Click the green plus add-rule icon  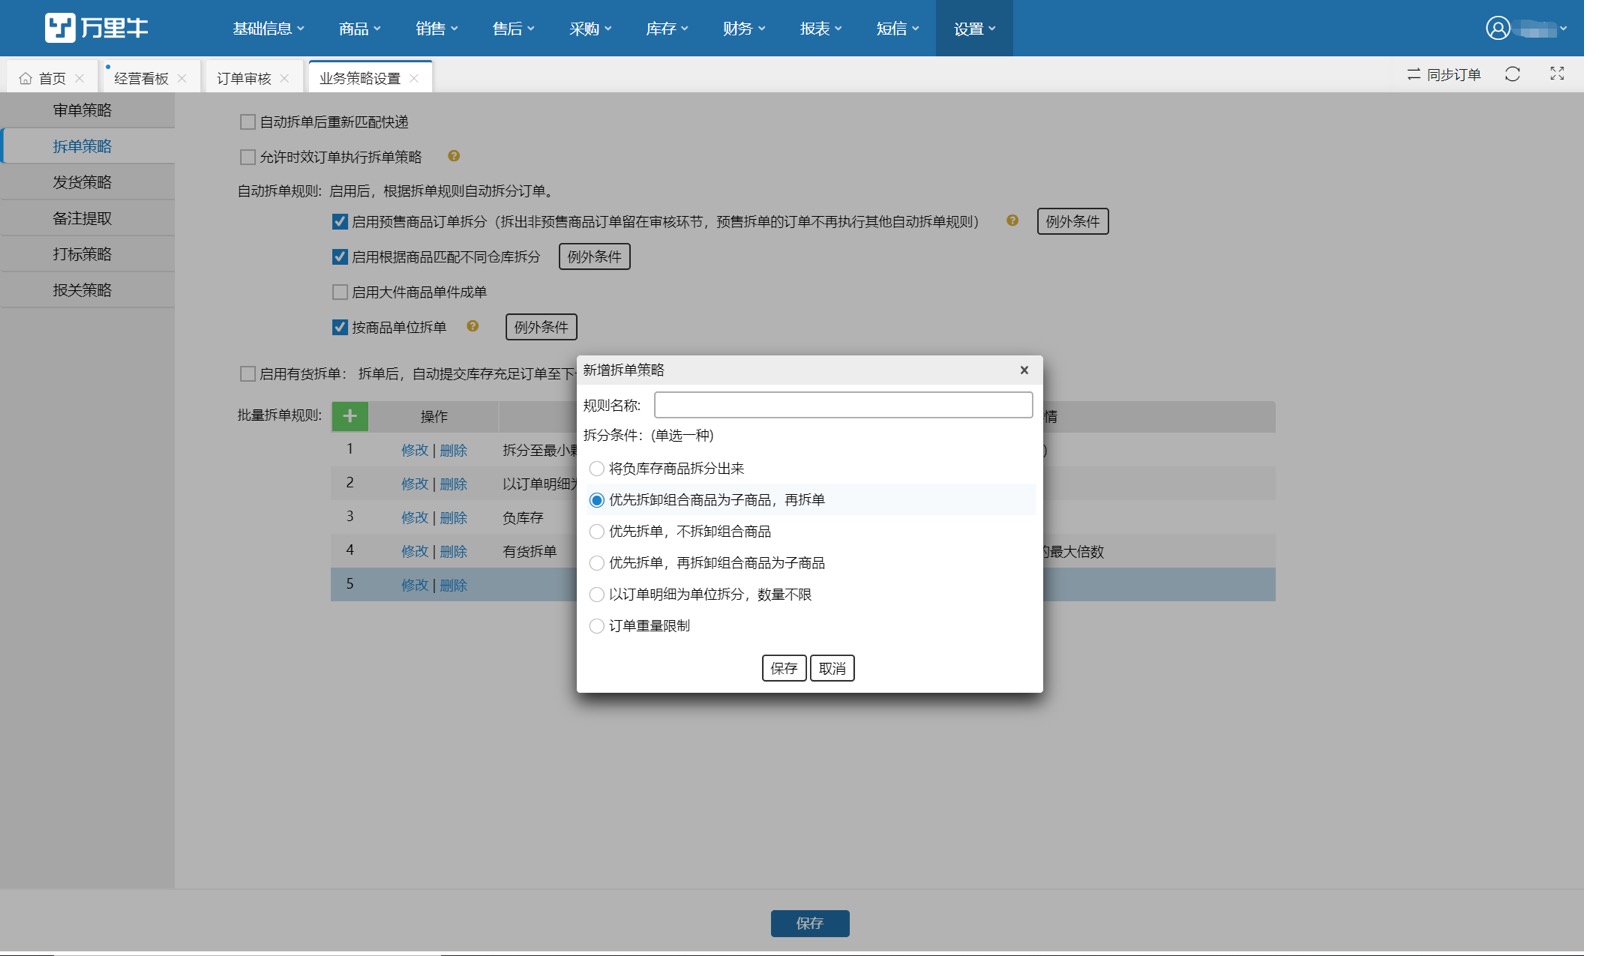(x=350, y=416)
